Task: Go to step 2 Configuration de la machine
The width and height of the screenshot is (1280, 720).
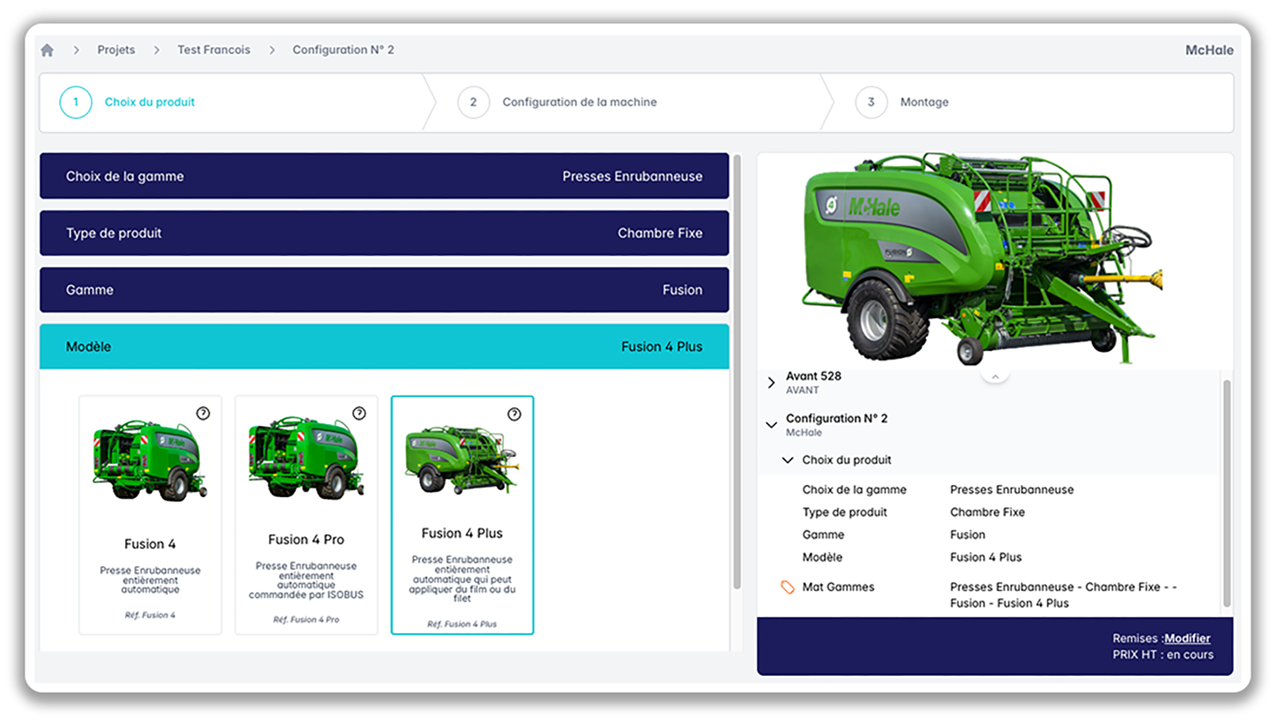Action: 557,102
